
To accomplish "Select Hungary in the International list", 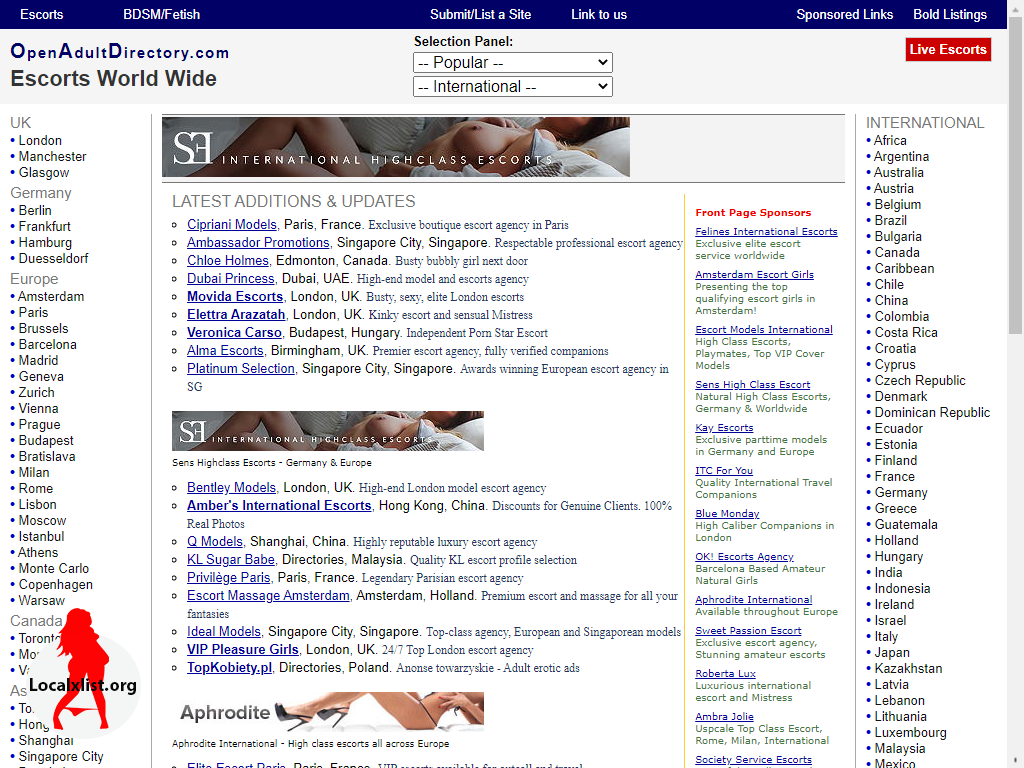I will tap(899, 556).
